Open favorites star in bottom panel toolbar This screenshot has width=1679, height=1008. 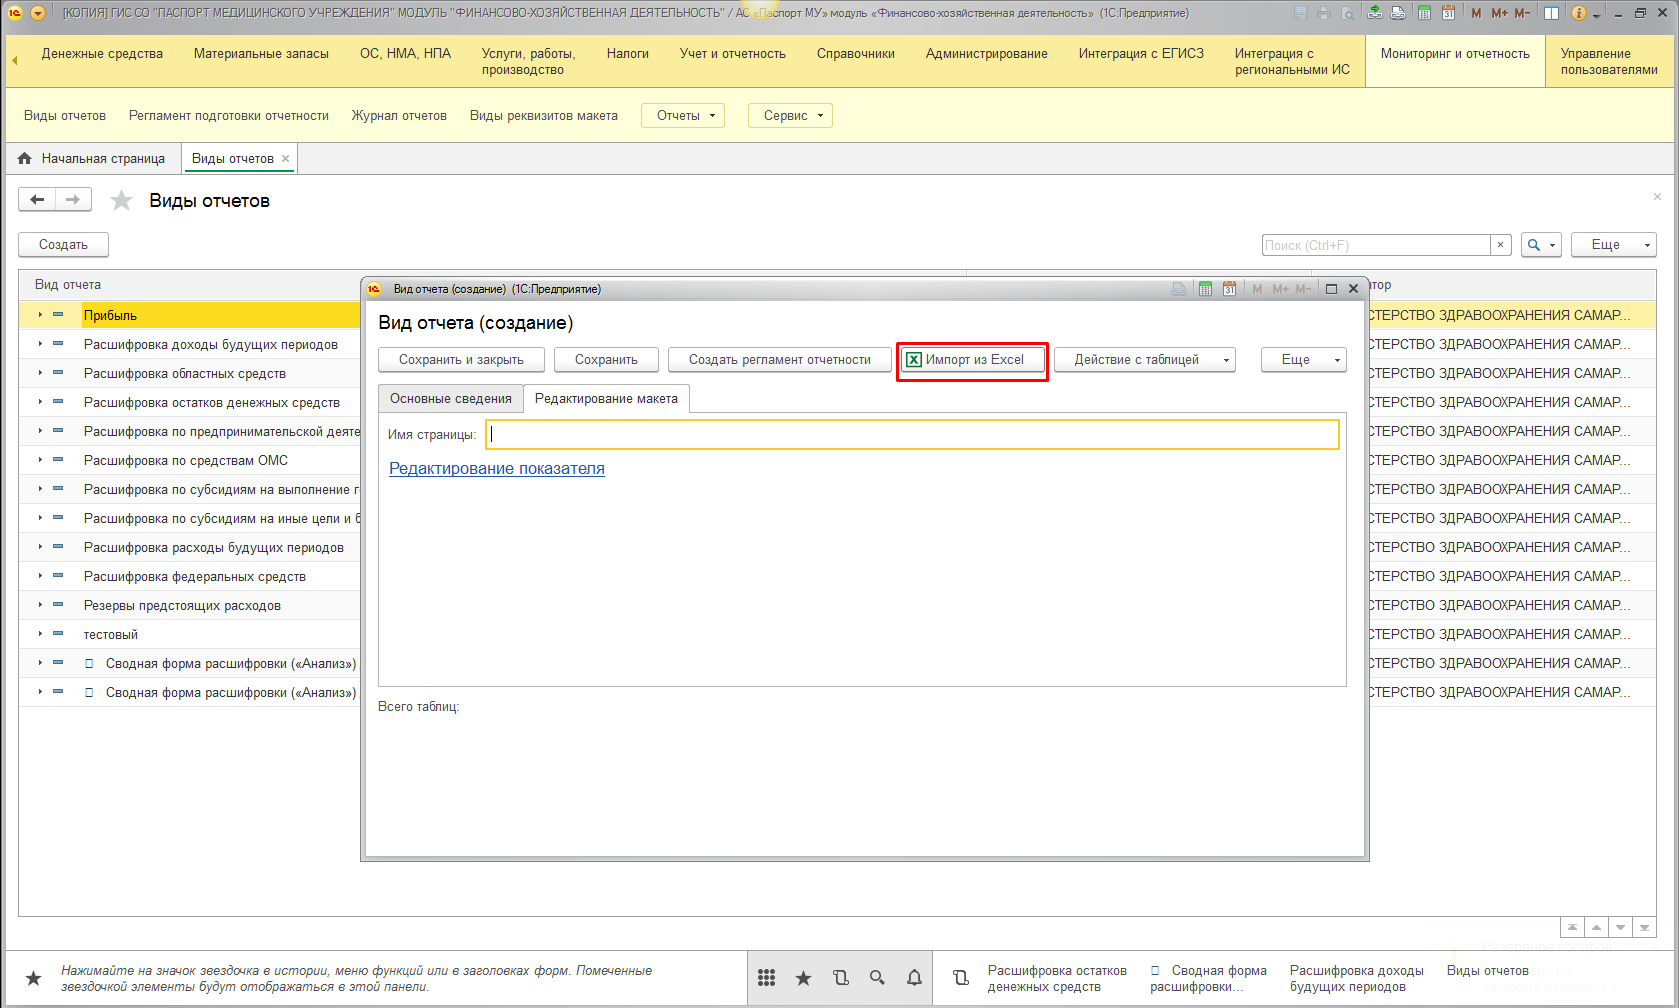coord(803,978)
